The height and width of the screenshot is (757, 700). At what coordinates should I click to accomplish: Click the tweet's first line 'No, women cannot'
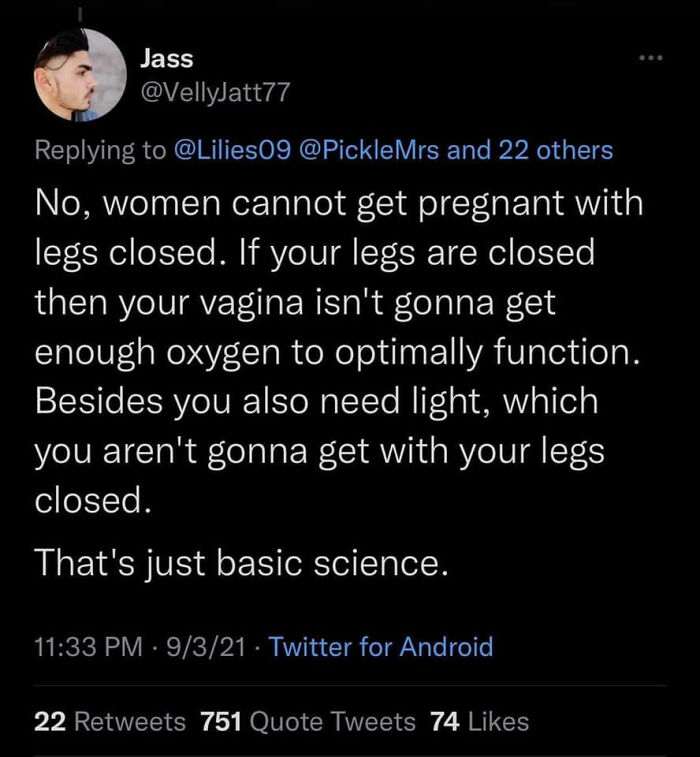[191, 203]
